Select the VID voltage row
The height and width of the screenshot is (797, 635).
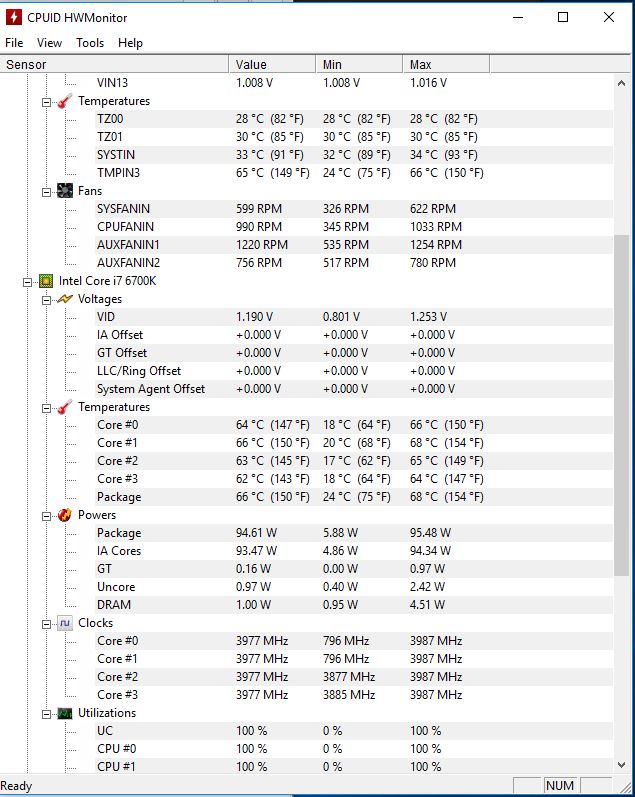(354, 317)
